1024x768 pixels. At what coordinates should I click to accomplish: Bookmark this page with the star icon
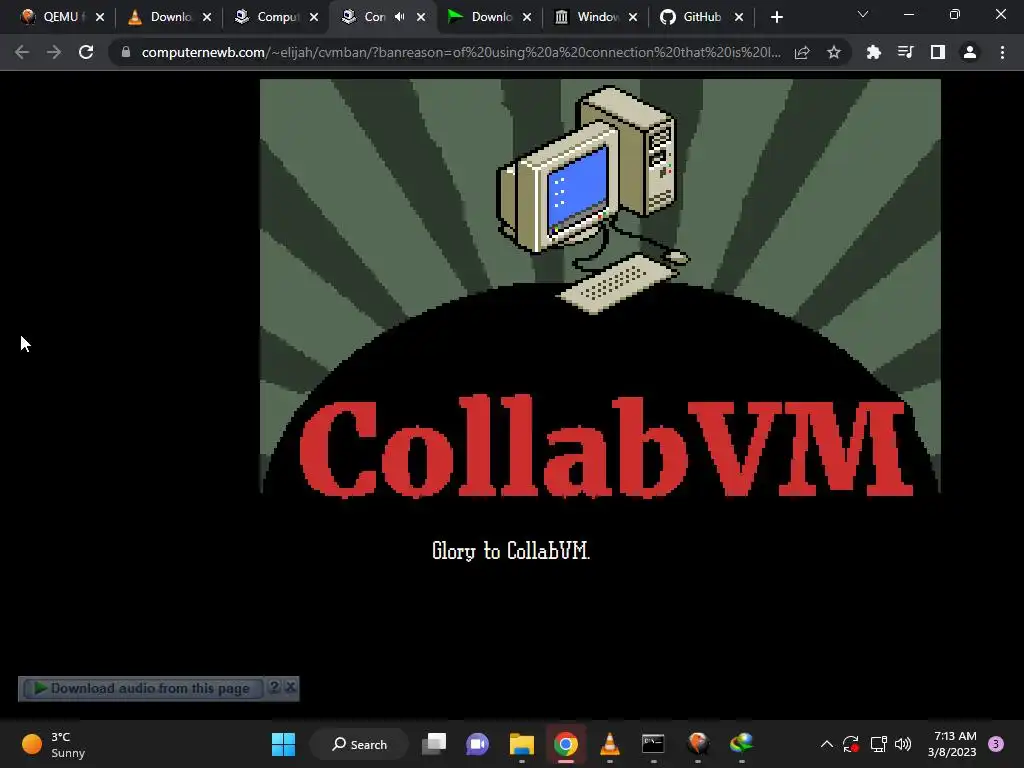(x=834, y=52)
